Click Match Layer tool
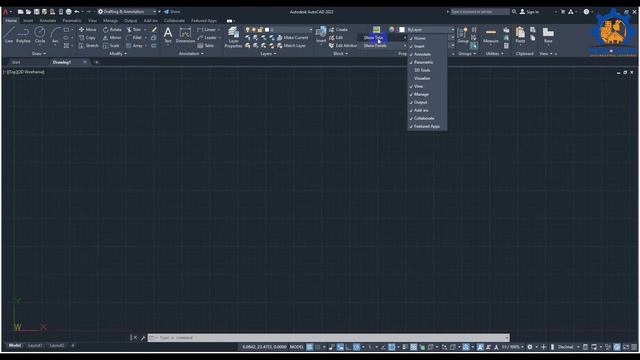Screen dimensions: 640x360 tap(291, 46)
